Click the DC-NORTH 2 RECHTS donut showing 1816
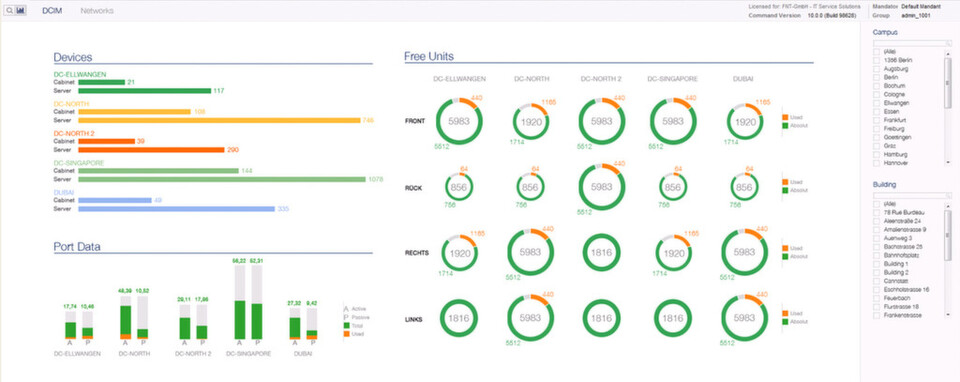The width and height of the screenshot is (960, 382). [x=601, y=252]
